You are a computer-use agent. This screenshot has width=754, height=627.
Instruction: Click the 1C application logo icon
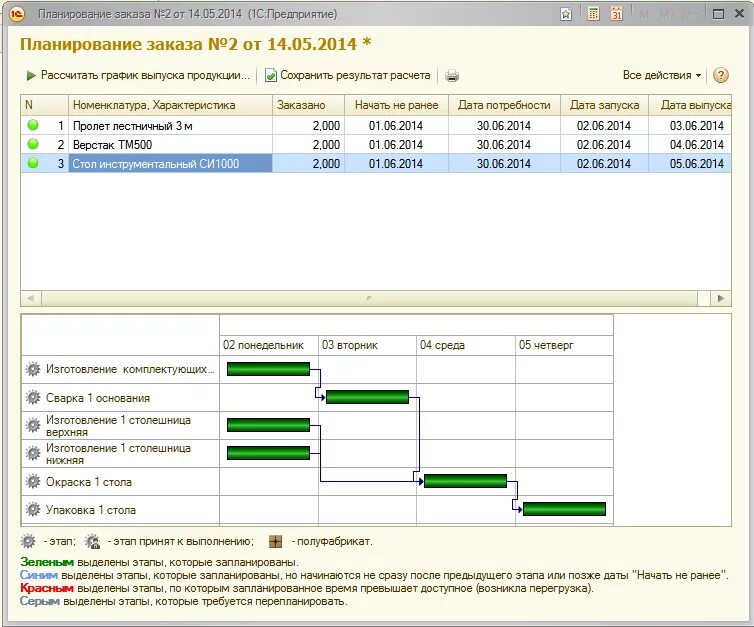point(16,13)
